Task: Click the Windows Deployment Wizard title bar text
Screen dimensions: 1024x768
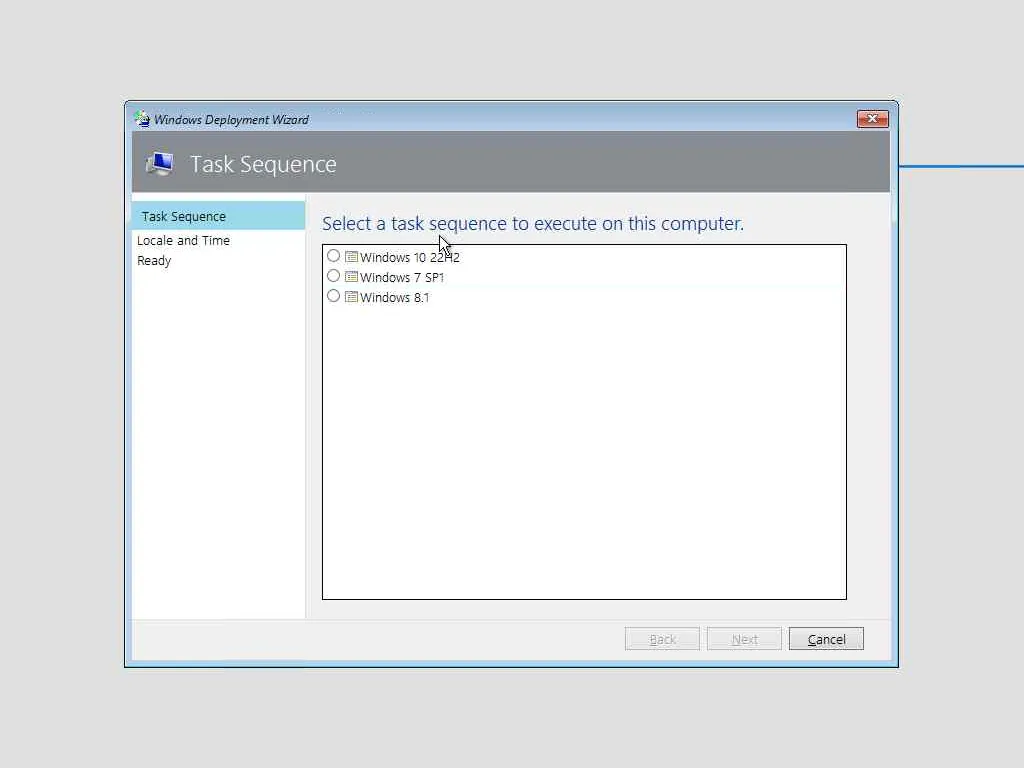Action: [231, 120]
